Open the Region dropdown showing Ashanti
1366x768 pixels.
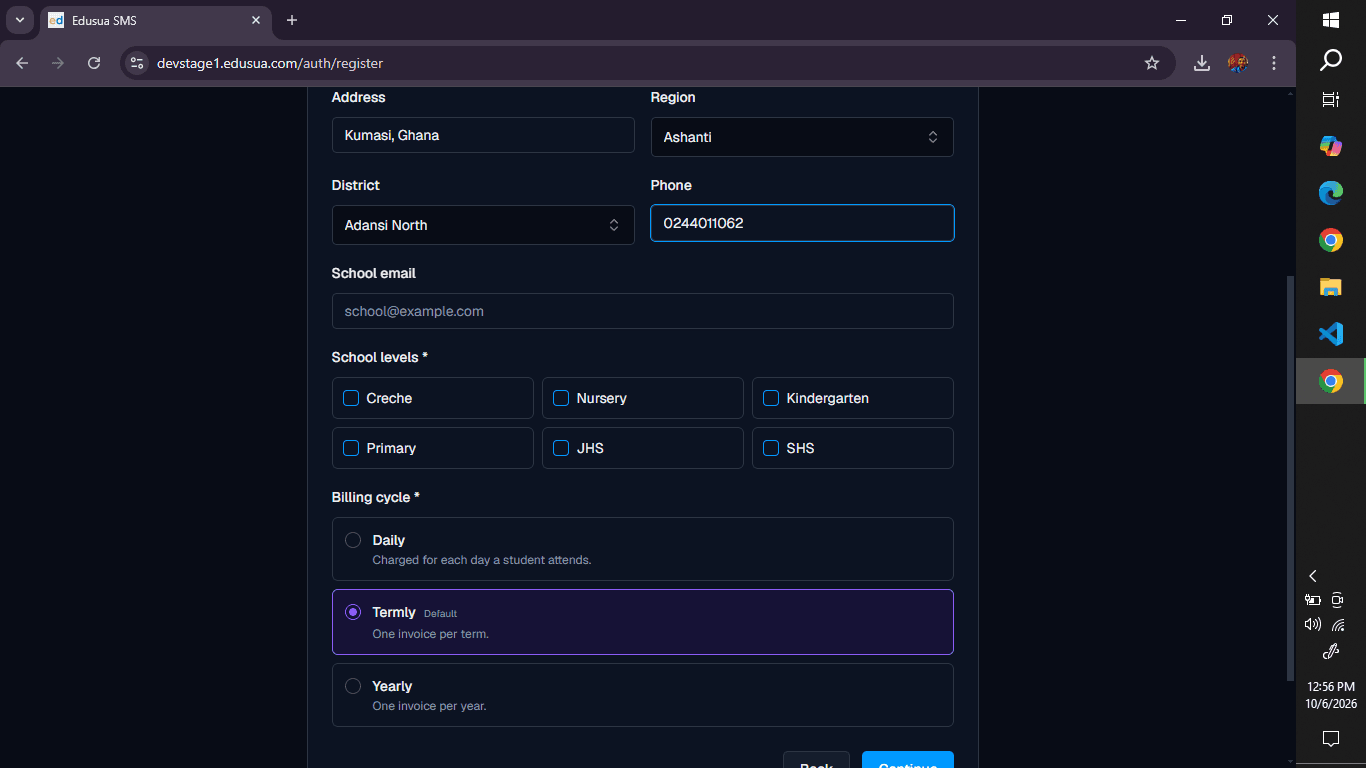click(x=802, y=137)
